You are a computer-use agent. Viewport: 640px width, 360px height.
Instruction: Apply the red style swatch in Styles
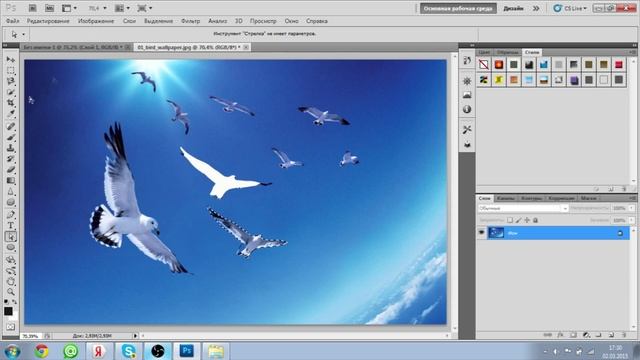[x=619, y=64]
